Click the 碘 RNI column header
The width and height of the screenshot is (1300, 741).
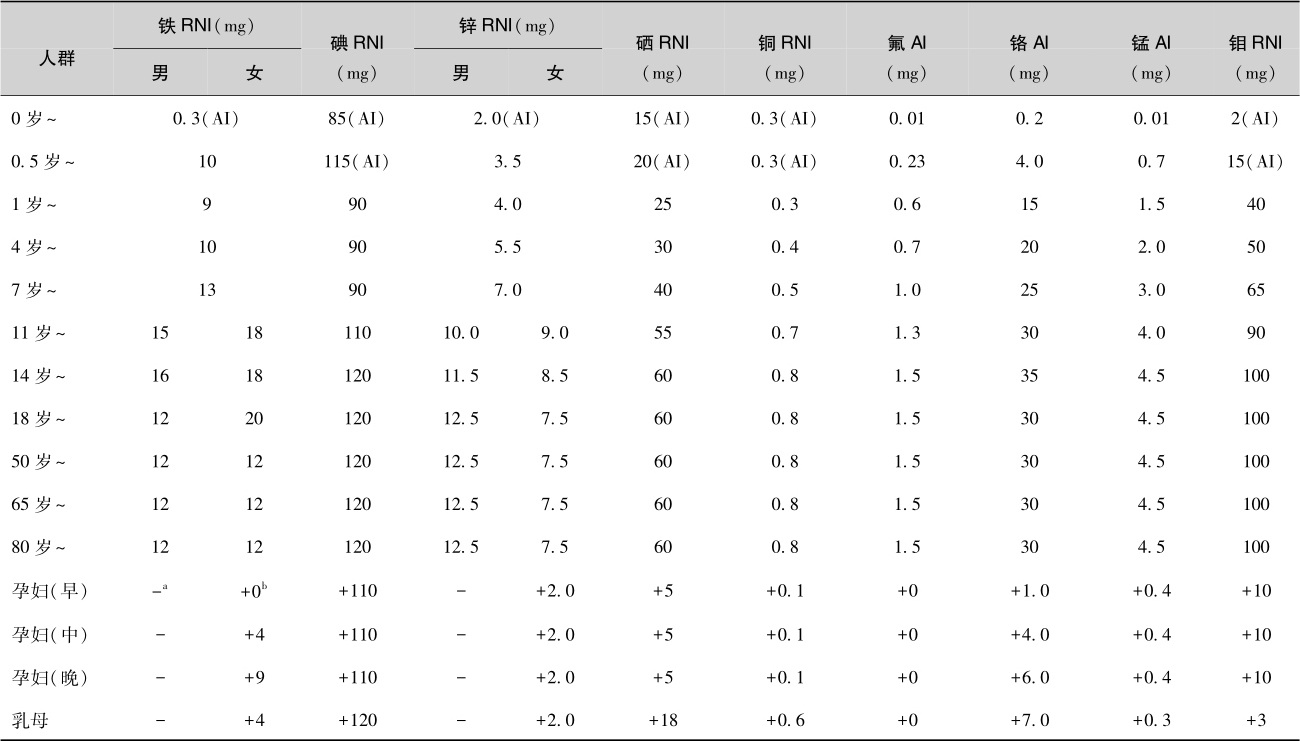[357, 43]
